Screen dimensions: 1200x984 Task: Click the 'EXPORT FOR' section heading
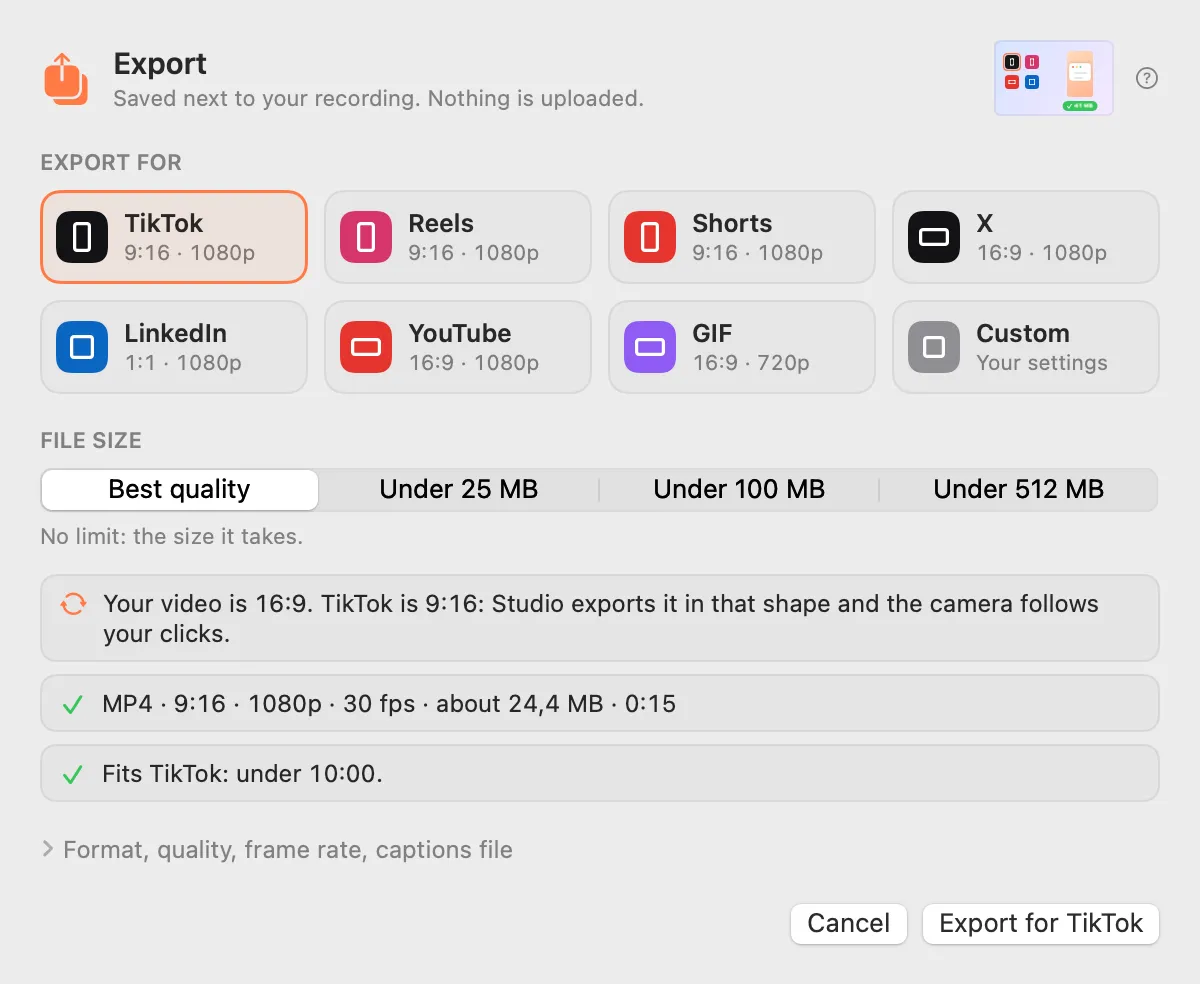pyautogui.click(x=111, y=163)
